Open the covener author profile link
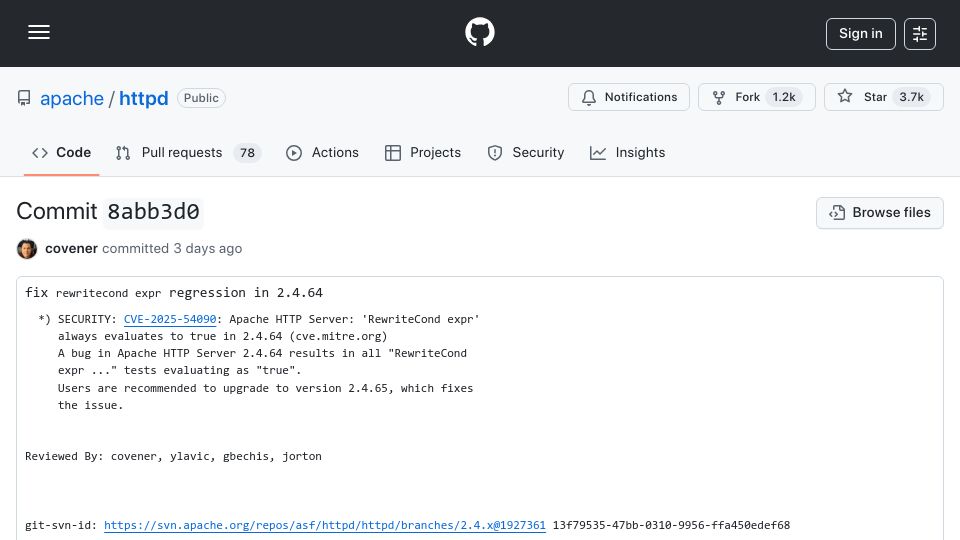Viewport: 960px width, 540px height. [x=72, y=249]
